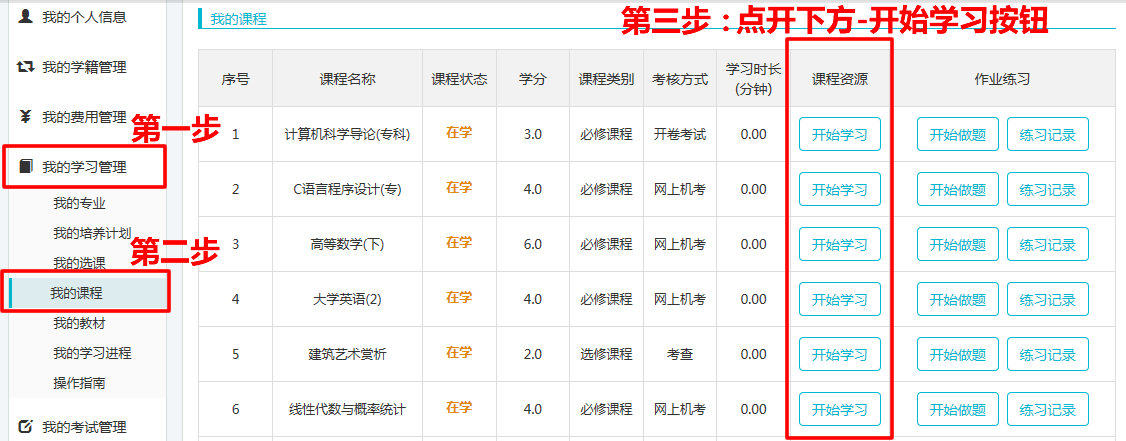Click the book icon beside 我的学习管理
The width and height of the screenshot is (1126, 441).
26,167
